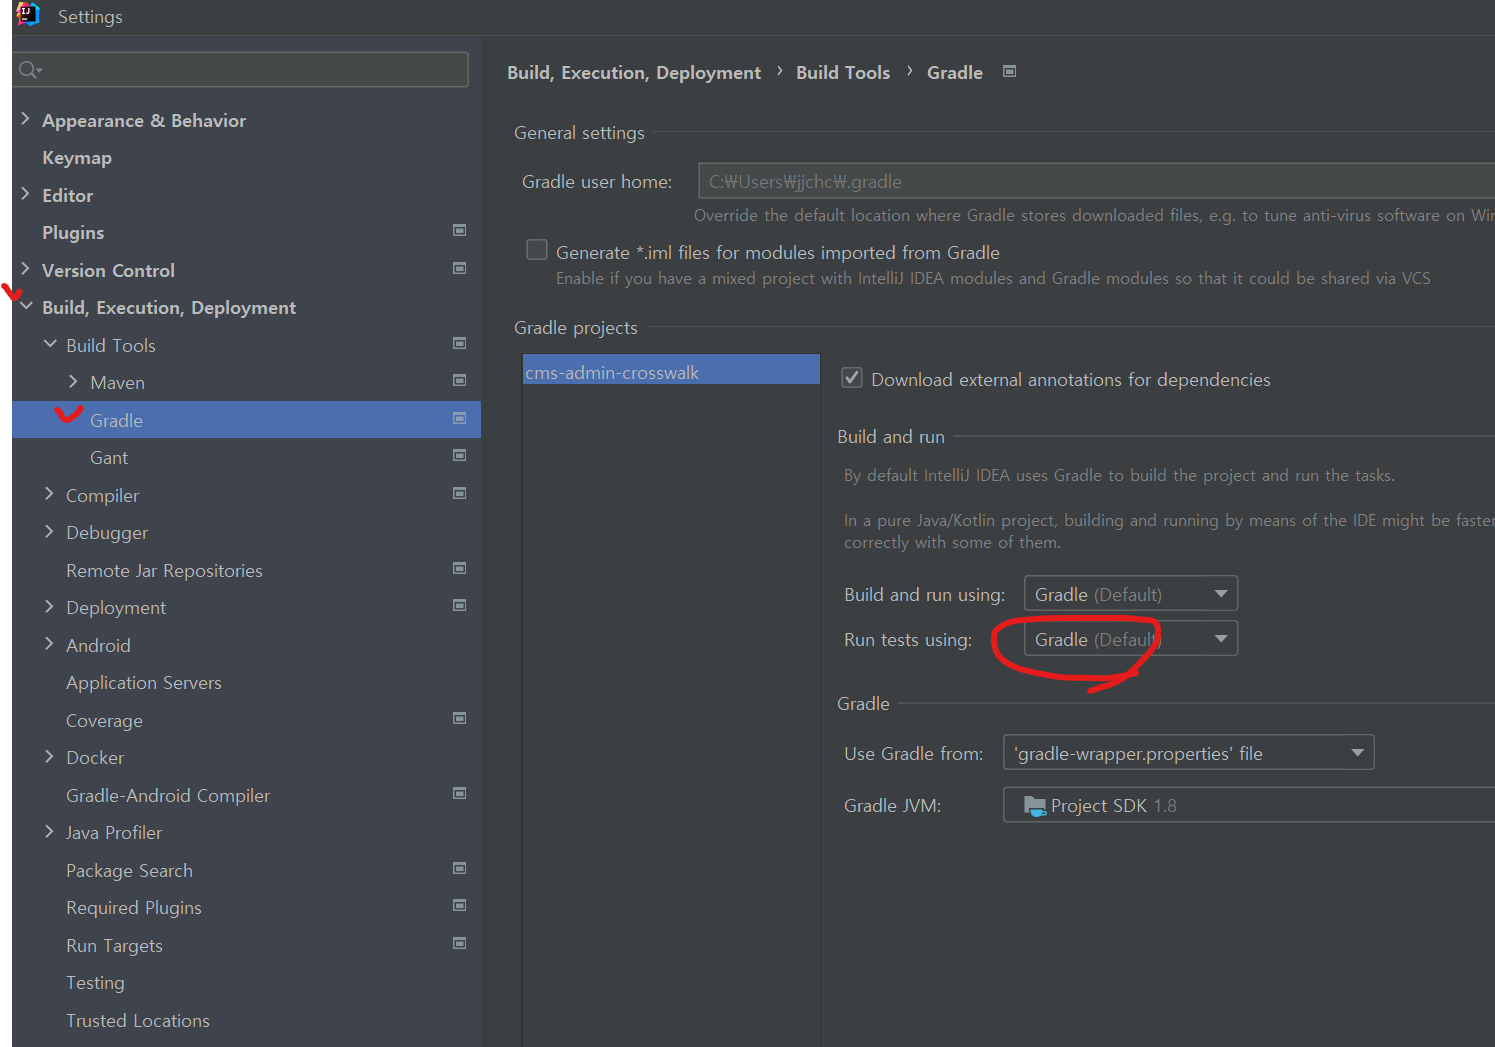Click the Build Tools breadcrumb
Viewport: 1495px width, 1047px height.
click(843, 72)
